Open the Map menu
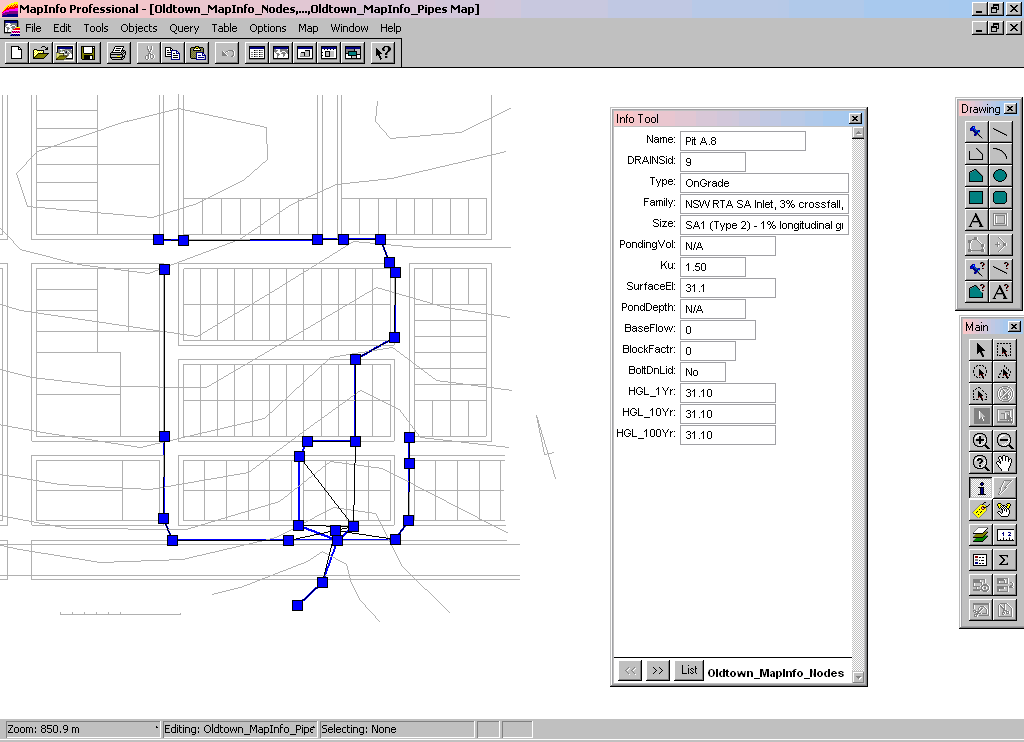 (x=308, y=28)
